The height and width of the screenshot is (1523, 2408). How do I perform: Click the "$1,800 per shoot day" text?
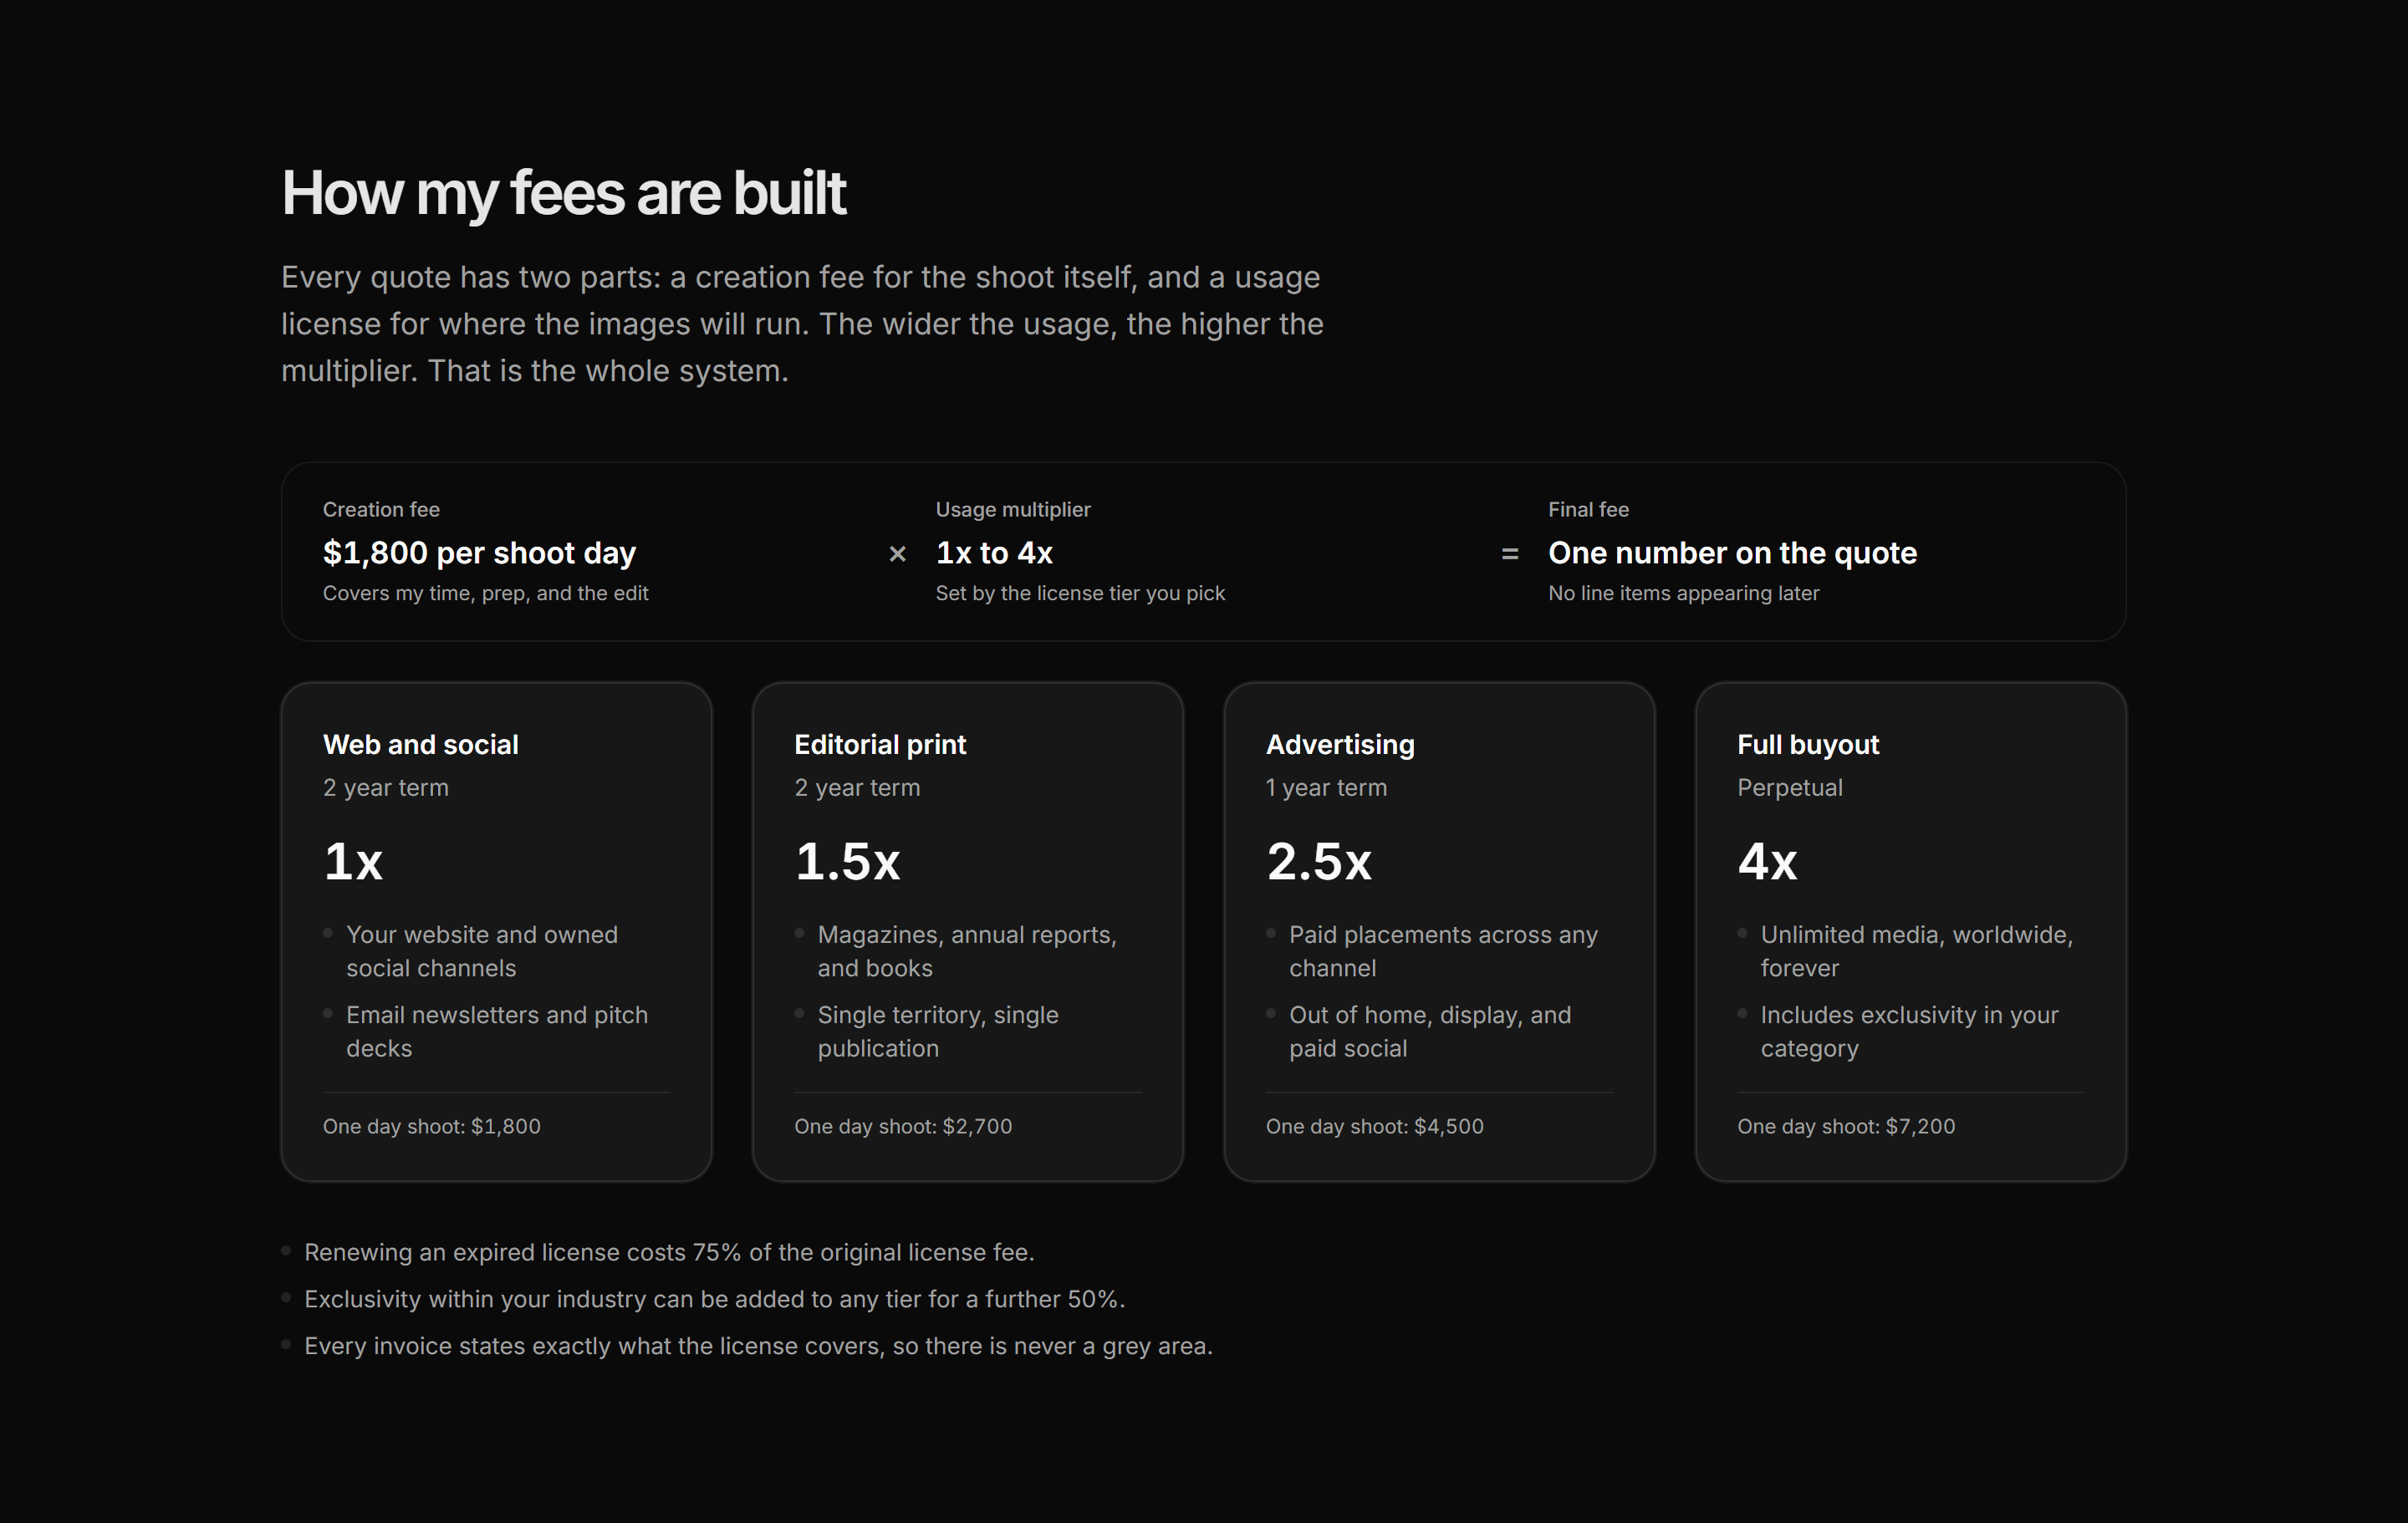click(x=479, y=553)
